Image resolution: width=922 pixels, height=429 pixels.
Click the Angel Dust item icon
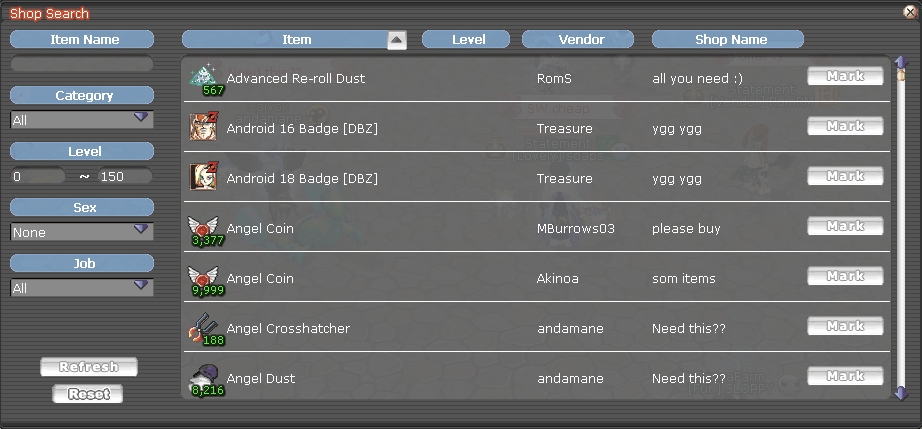point(205,378)
